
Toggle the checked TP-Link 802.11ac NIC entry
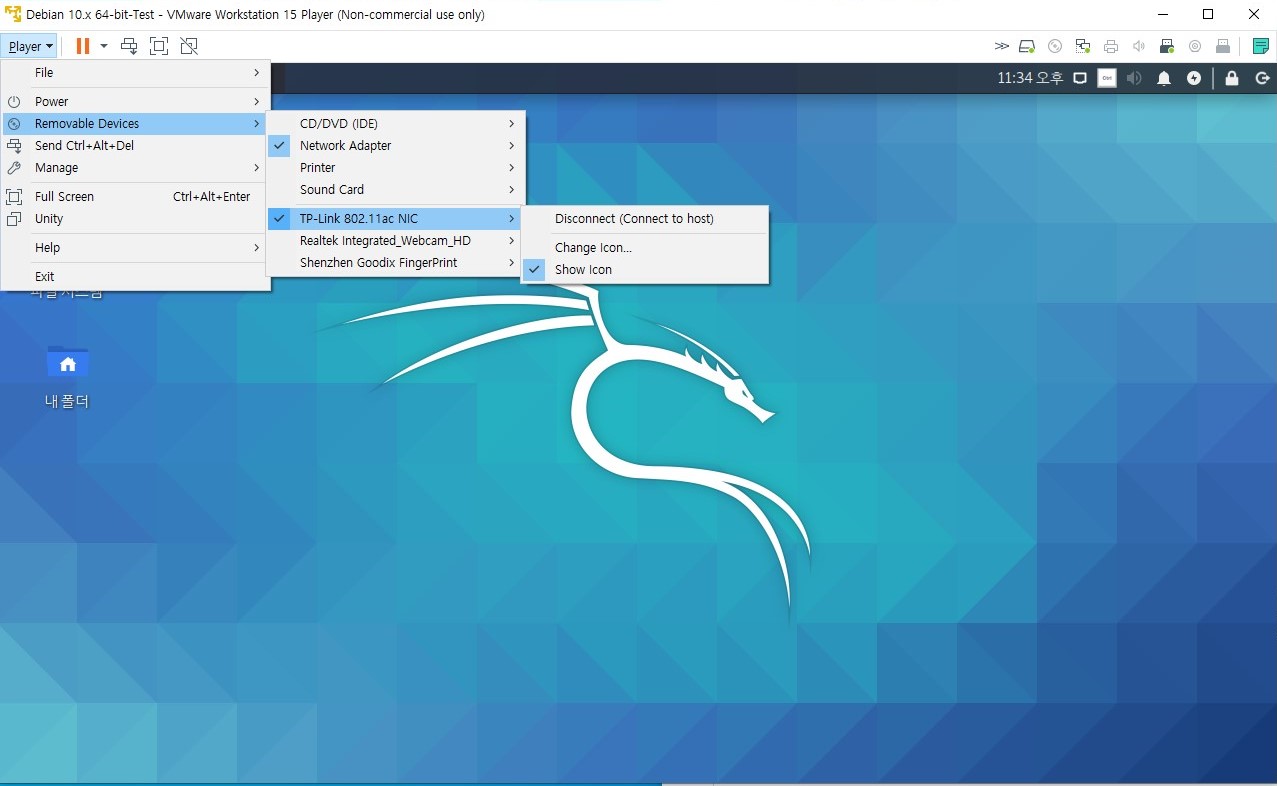pos(395,219)
